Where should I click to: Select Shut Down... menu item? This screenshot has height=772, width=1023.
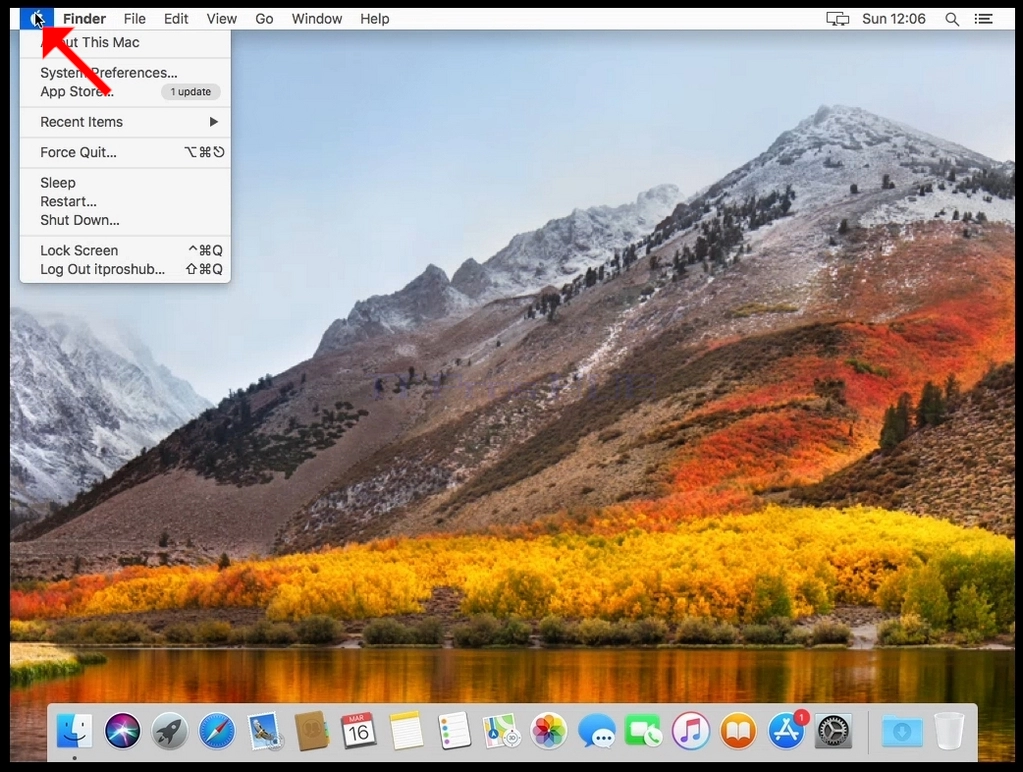[x=125, y=220]
